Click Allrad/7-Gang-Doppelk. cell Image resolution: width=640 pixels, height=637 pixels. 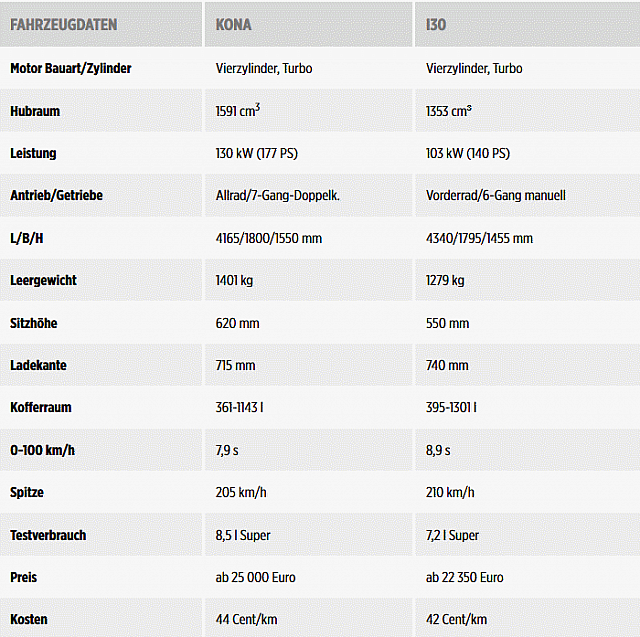(x=278, y=195)
